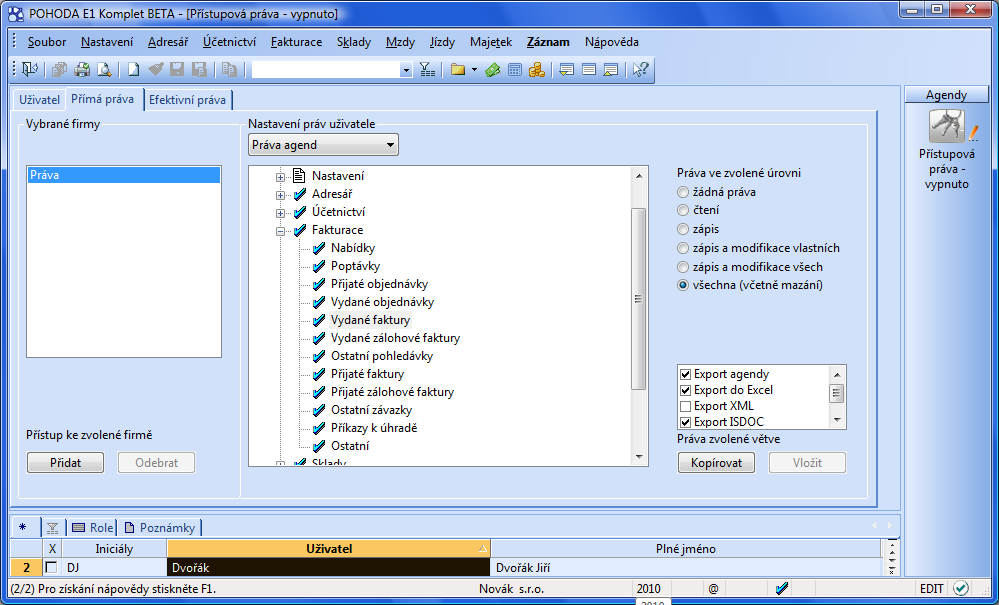999x605 pixels.
Task: Click the help pointer question mark icon
Action: pos(640,69)
